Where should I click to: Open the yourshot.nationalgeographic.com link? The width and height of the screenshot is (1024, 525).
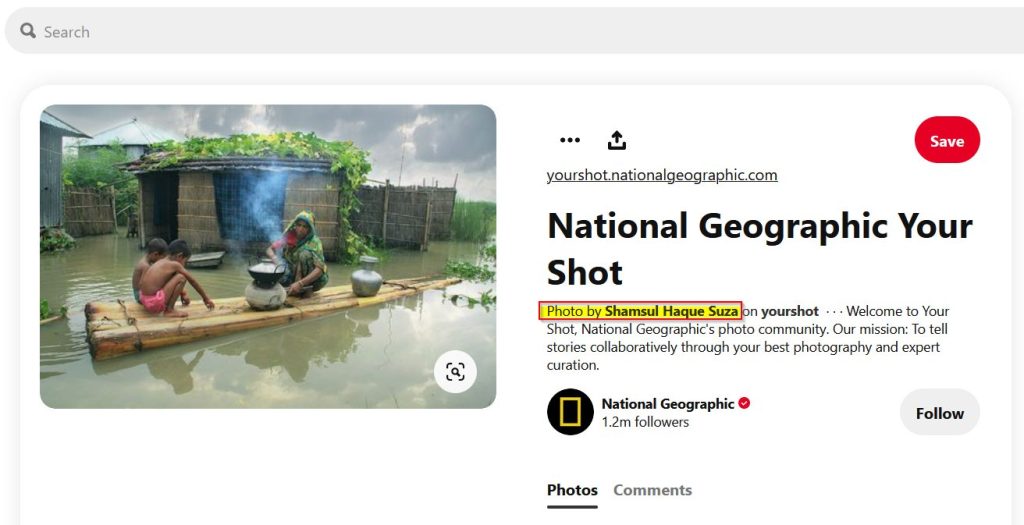click(x=662, y=175)
